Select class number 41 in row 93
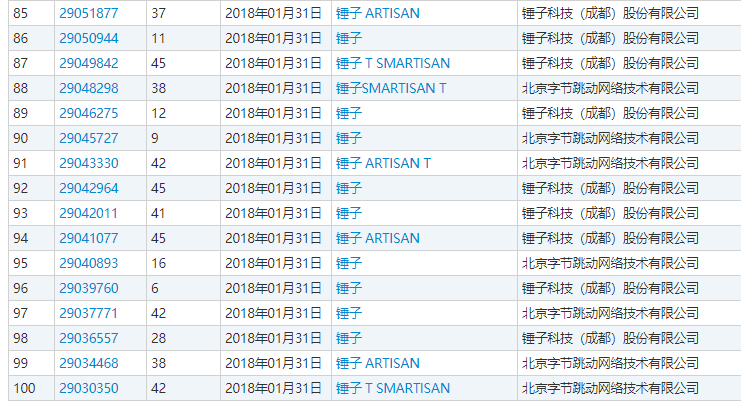 coord(158,214)
